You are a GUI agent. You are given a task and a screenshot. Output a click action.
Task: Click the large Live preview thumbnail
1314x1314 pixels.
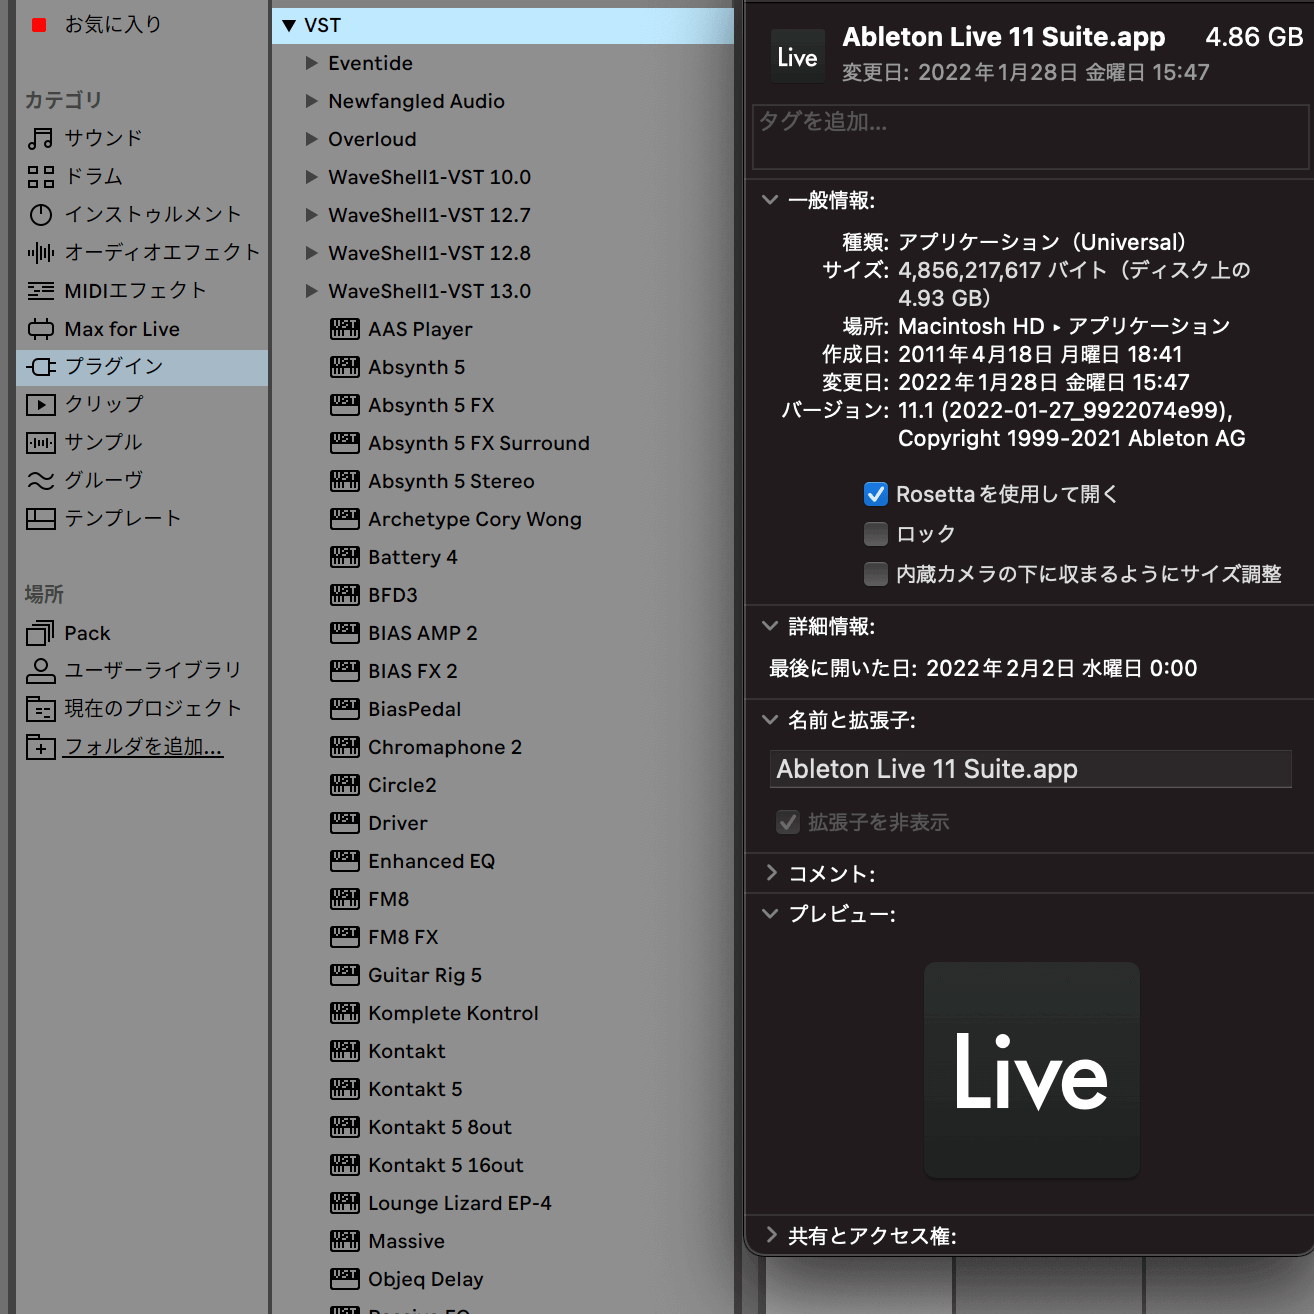(x=1031, y=1071)
